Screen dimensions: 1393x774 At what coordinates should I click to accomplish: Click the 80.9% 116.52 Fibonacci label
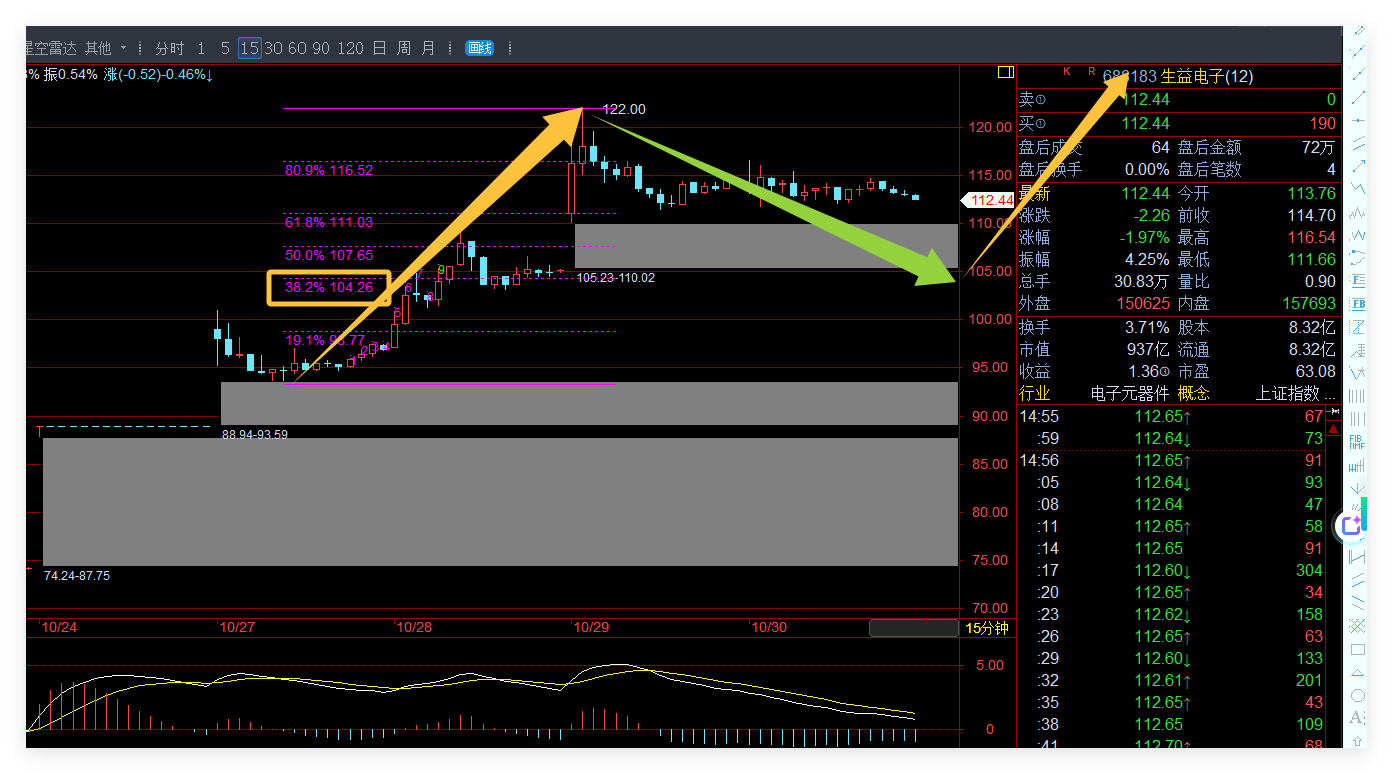click(329, 170)
